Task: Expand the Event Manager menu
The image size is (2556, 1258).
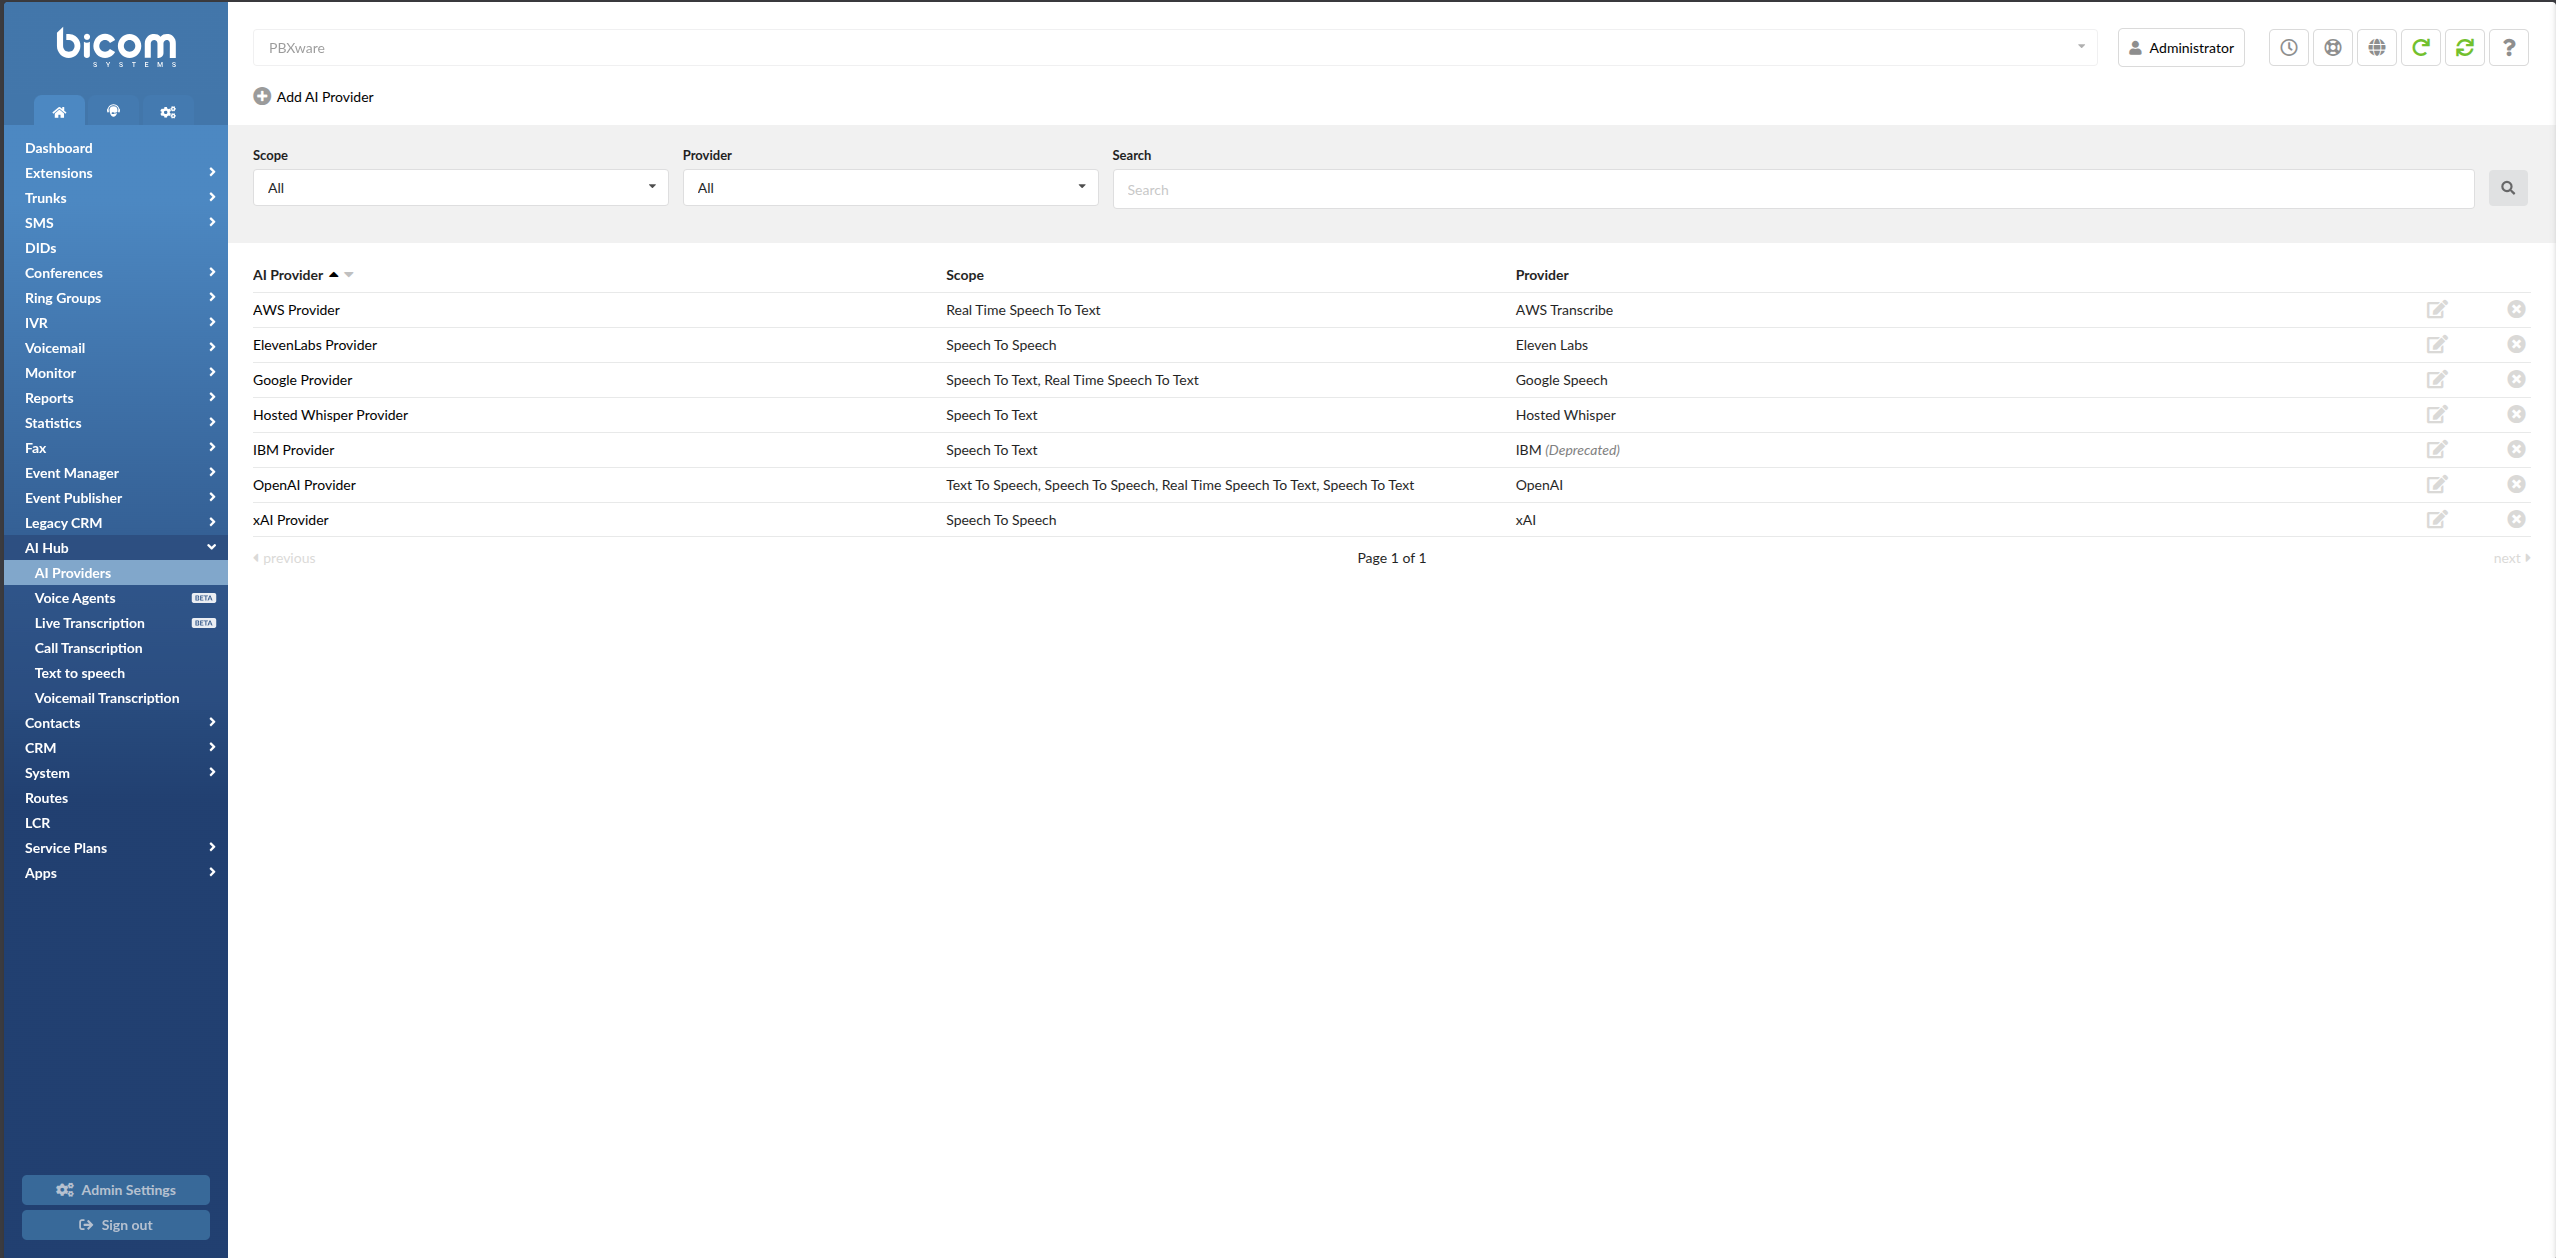Action: (x=116, y=473)
